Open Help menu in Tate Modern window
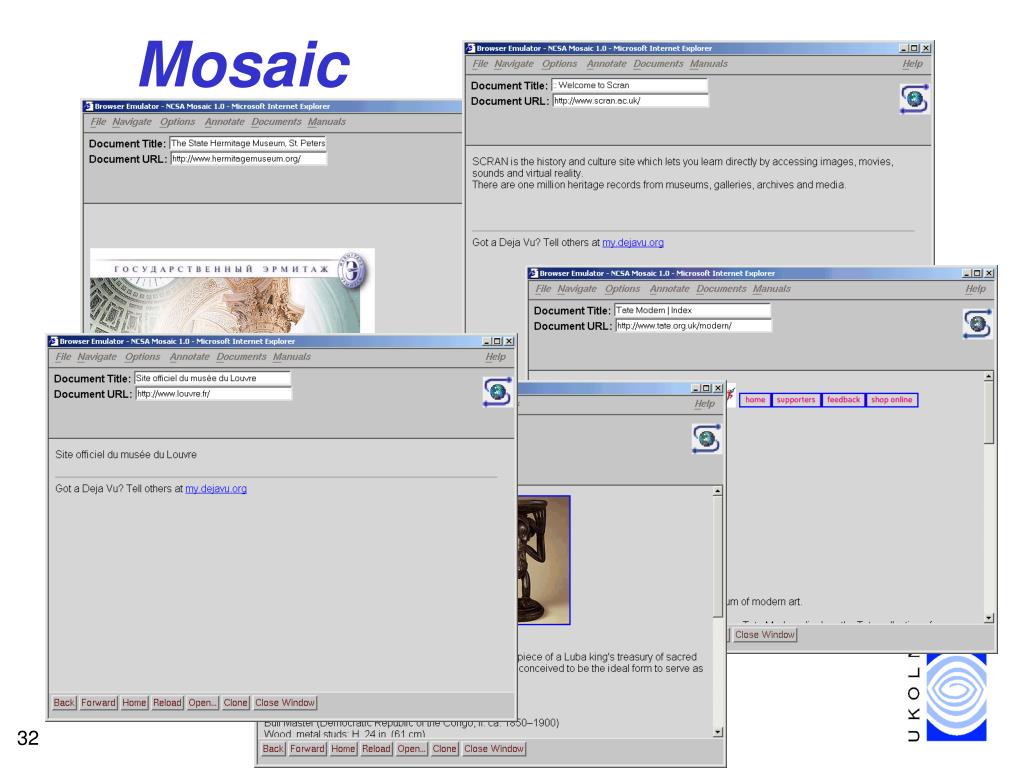 pos(976,289)
